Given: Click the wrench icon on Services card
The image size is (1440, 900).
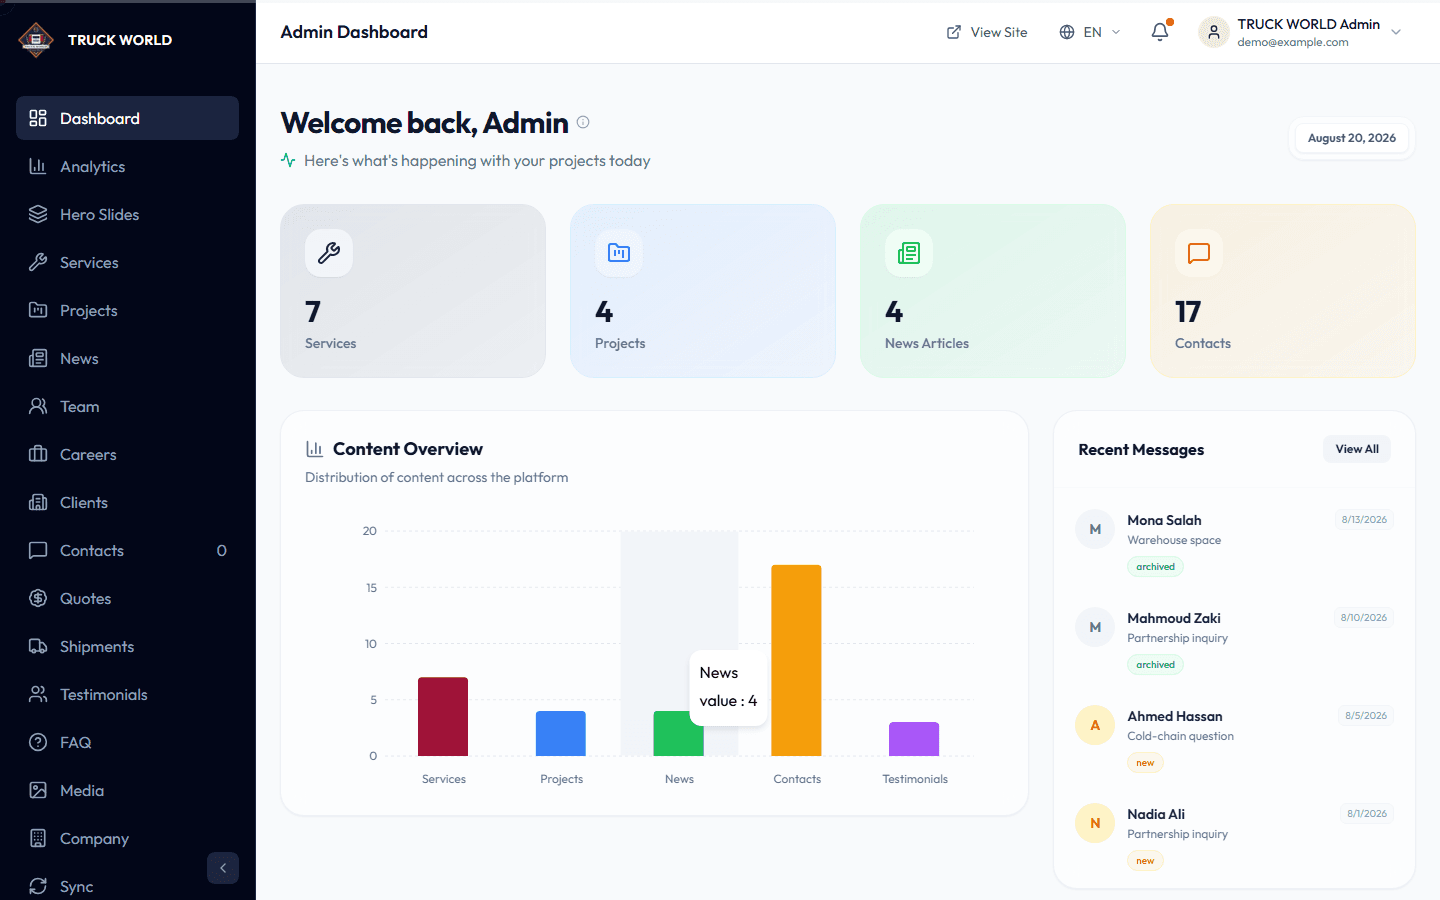Looking at the screenshot, I should coord(329,253).
